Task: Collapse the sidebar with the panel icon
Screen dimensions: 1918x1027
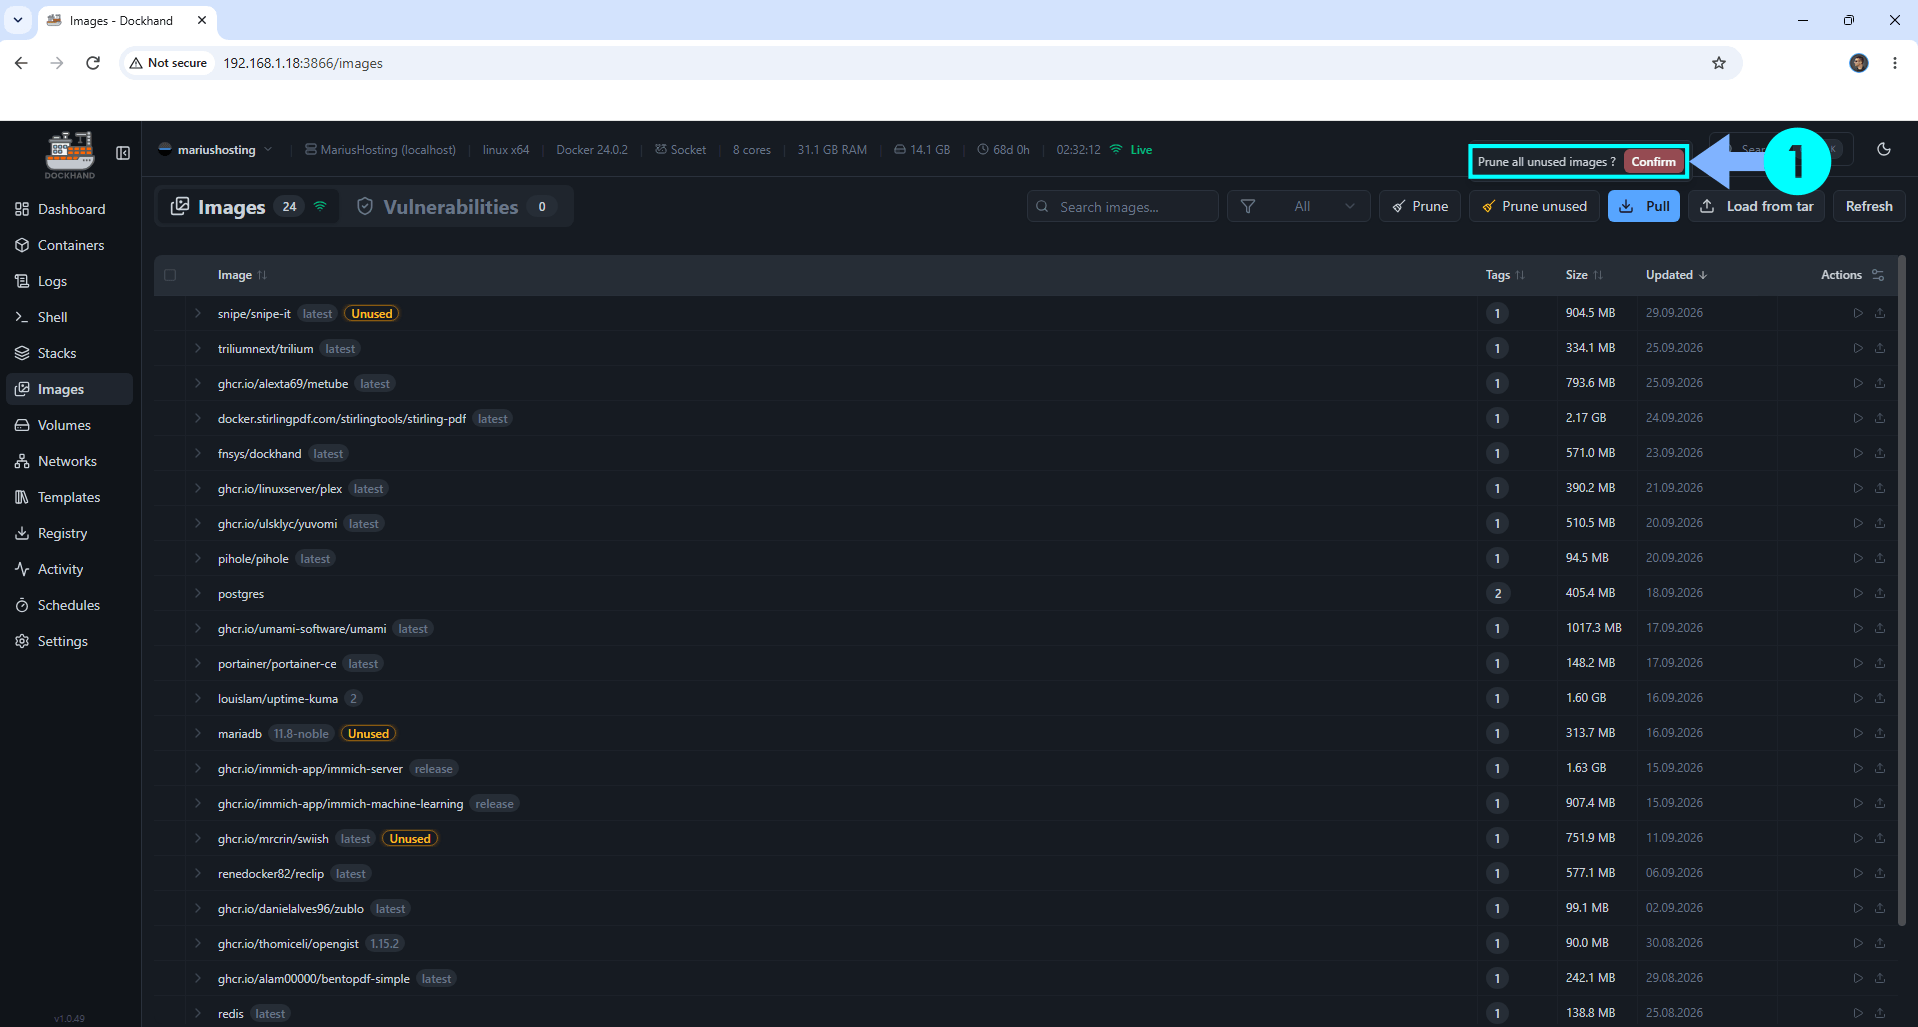Action: pos(123,153)
